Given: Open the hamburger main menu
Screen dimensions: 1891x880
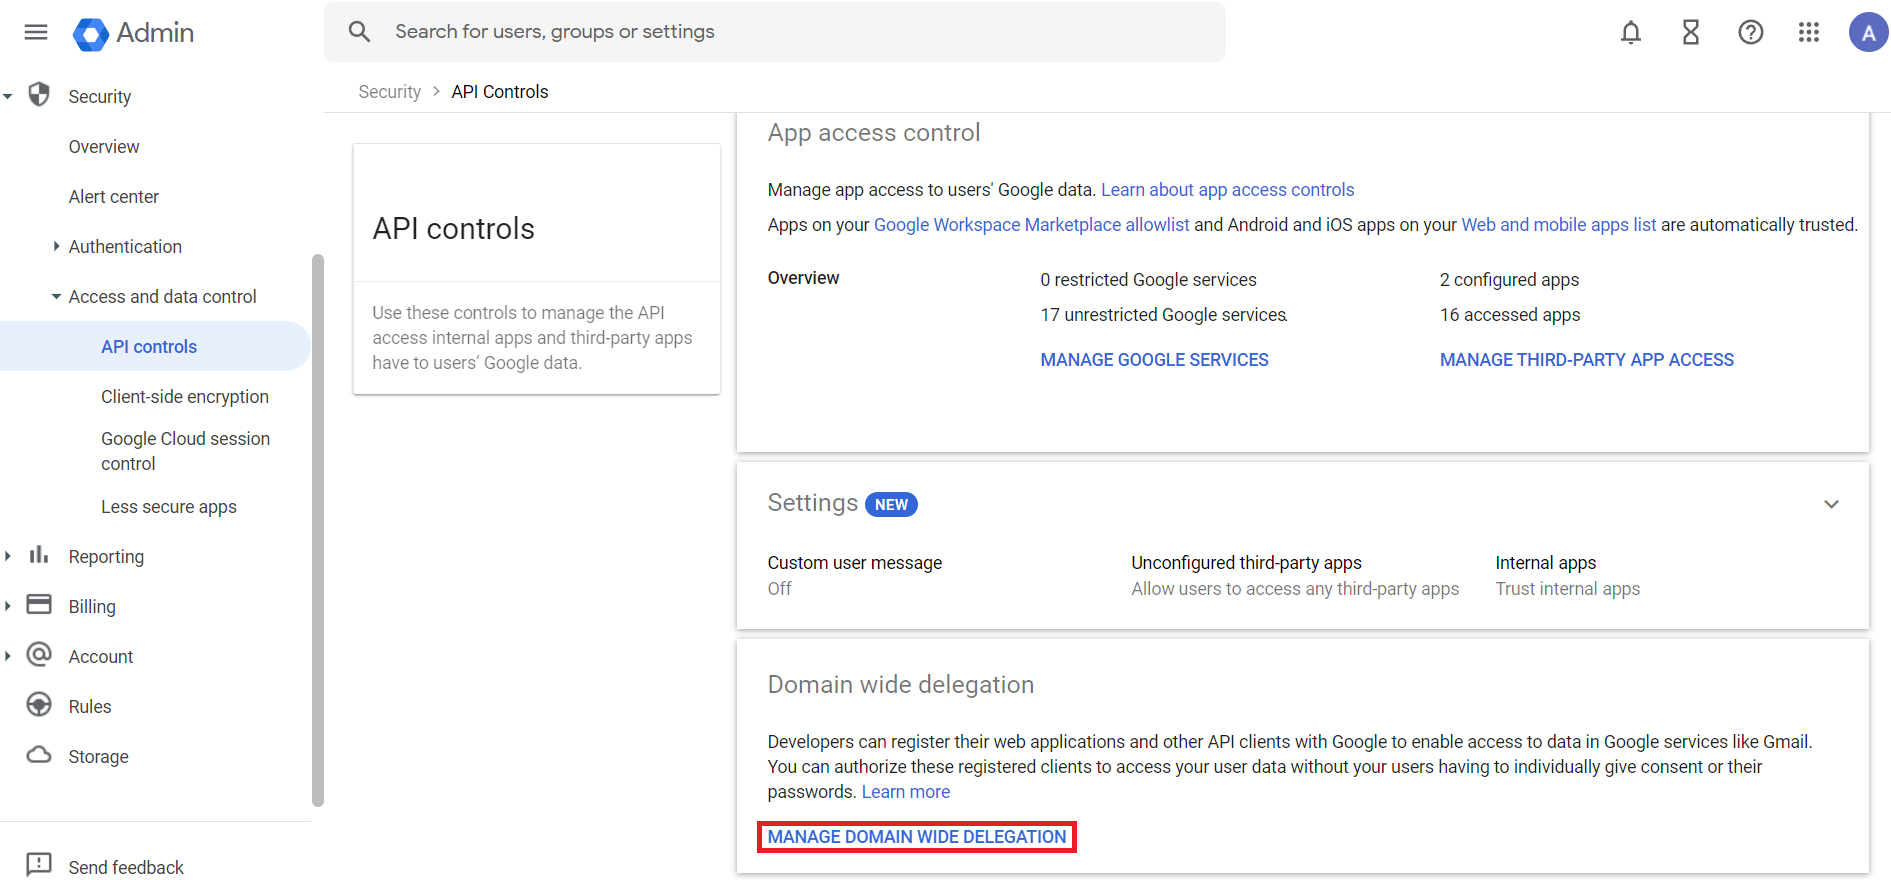Looking at the screenshot, I should click(36, 32).
